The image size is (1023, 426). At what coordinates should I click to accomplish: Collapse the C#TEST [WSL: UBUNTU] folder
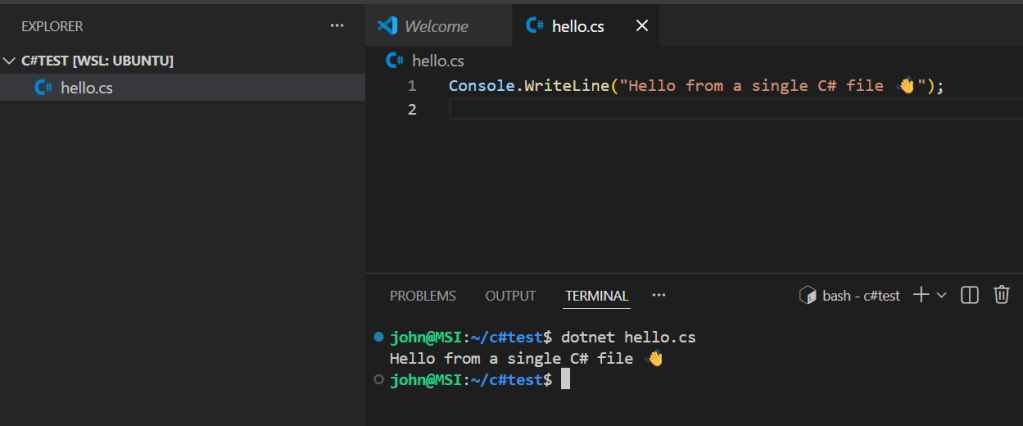(10, 61)
